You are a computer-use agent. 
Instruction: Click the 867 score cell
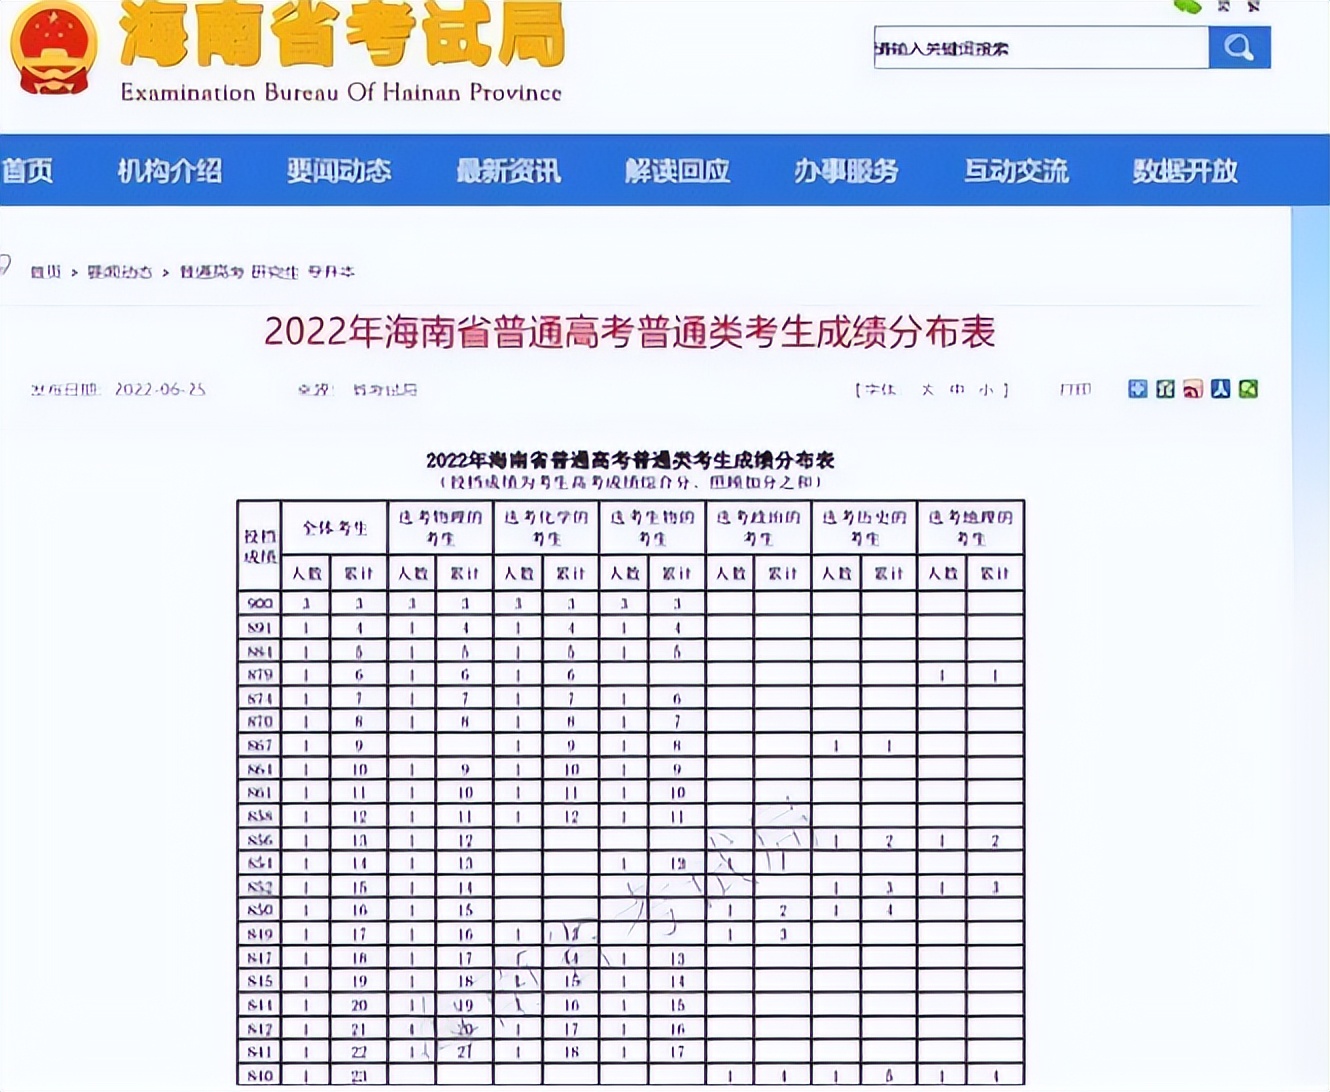(x=260, y=745)
